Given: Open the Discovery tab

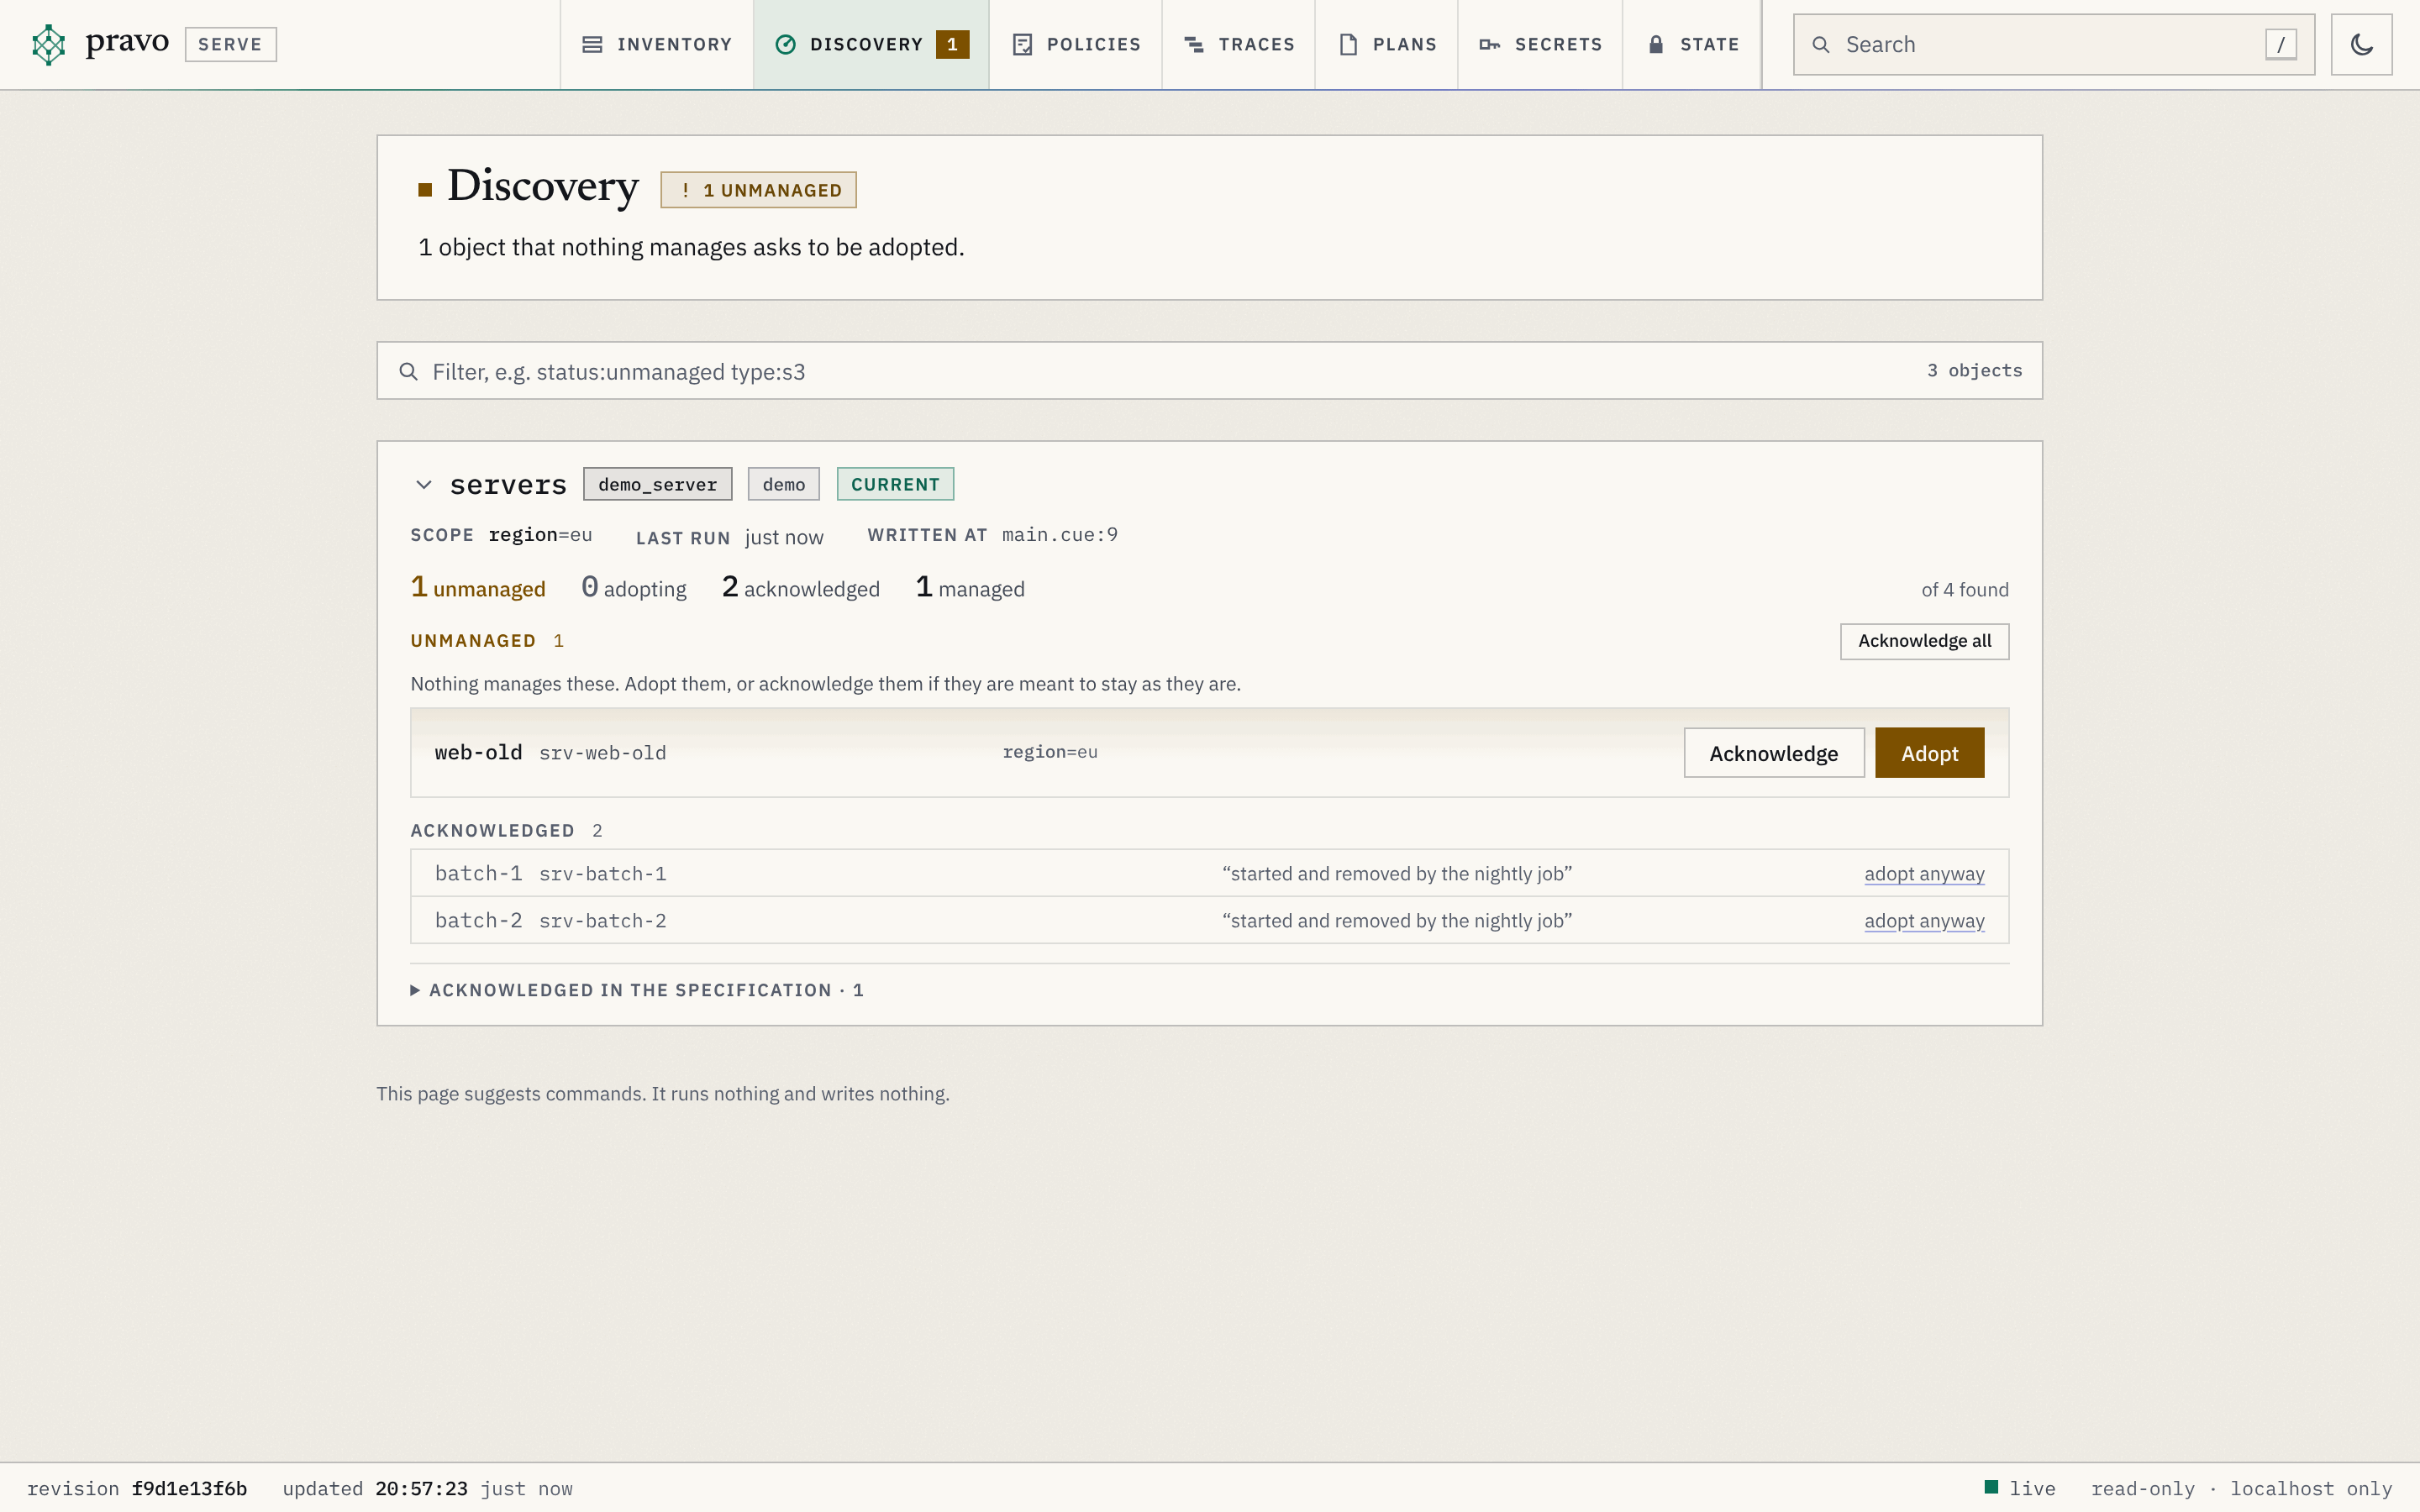Looking at the screenshot, I should point(871,44).
